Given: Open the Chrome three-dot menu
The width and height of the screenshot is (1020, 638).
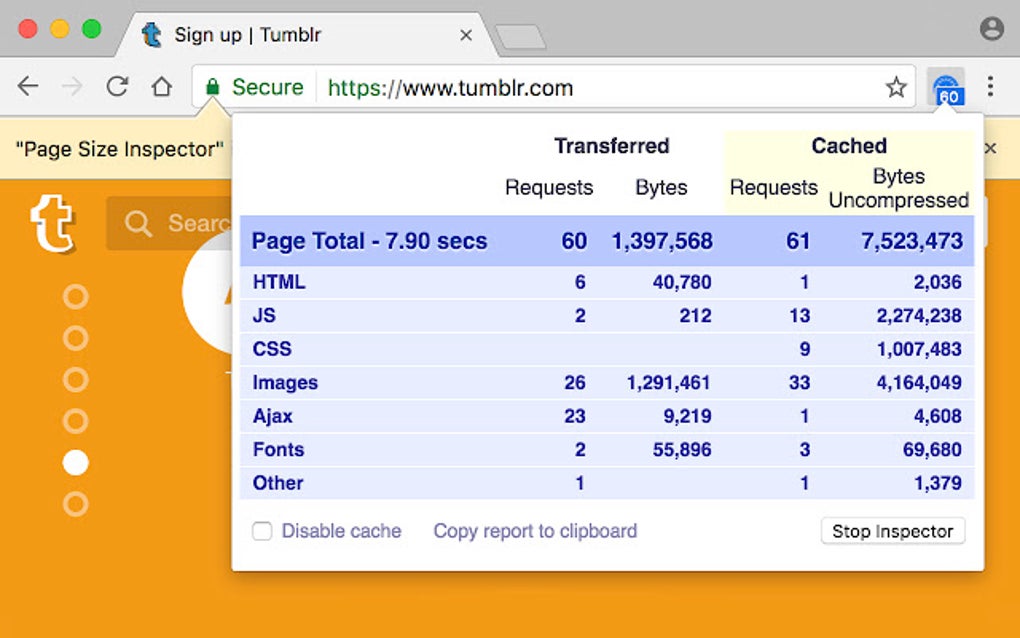Looking at the screenshot, I should click(x=990, y=88).
